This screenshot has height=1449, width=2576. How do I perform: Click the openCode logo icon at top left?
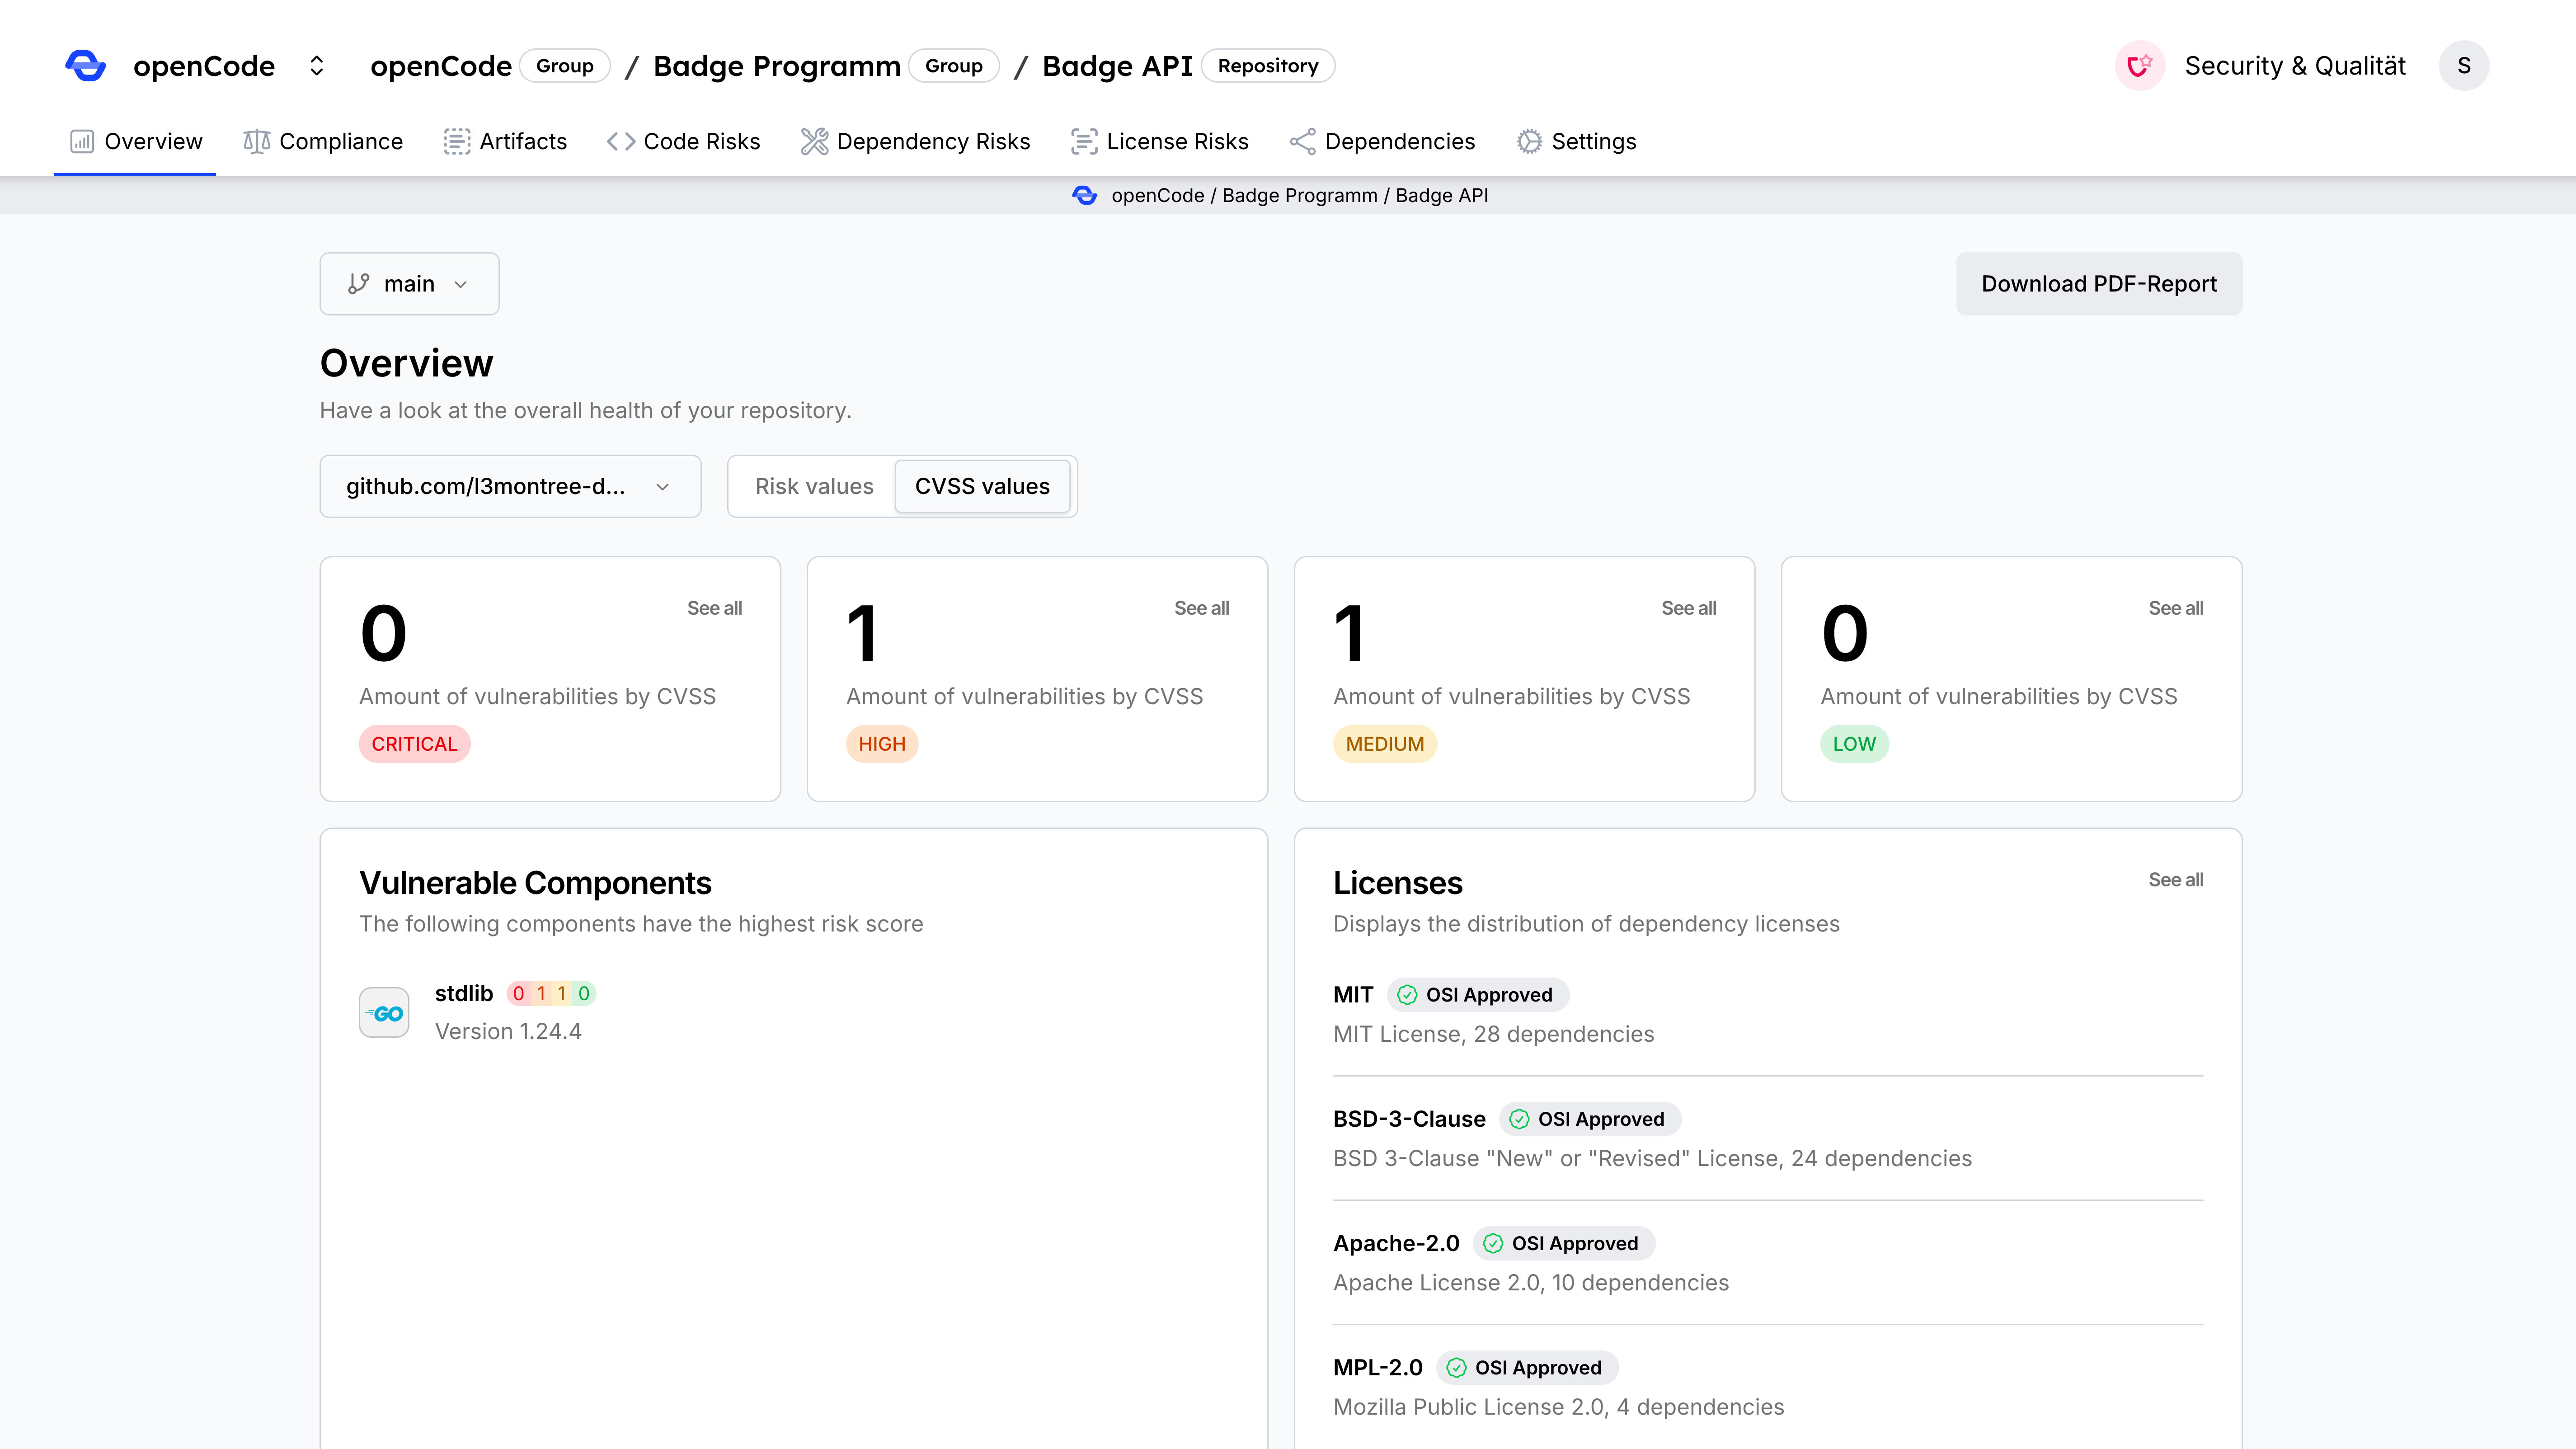(x=85, y=66)
